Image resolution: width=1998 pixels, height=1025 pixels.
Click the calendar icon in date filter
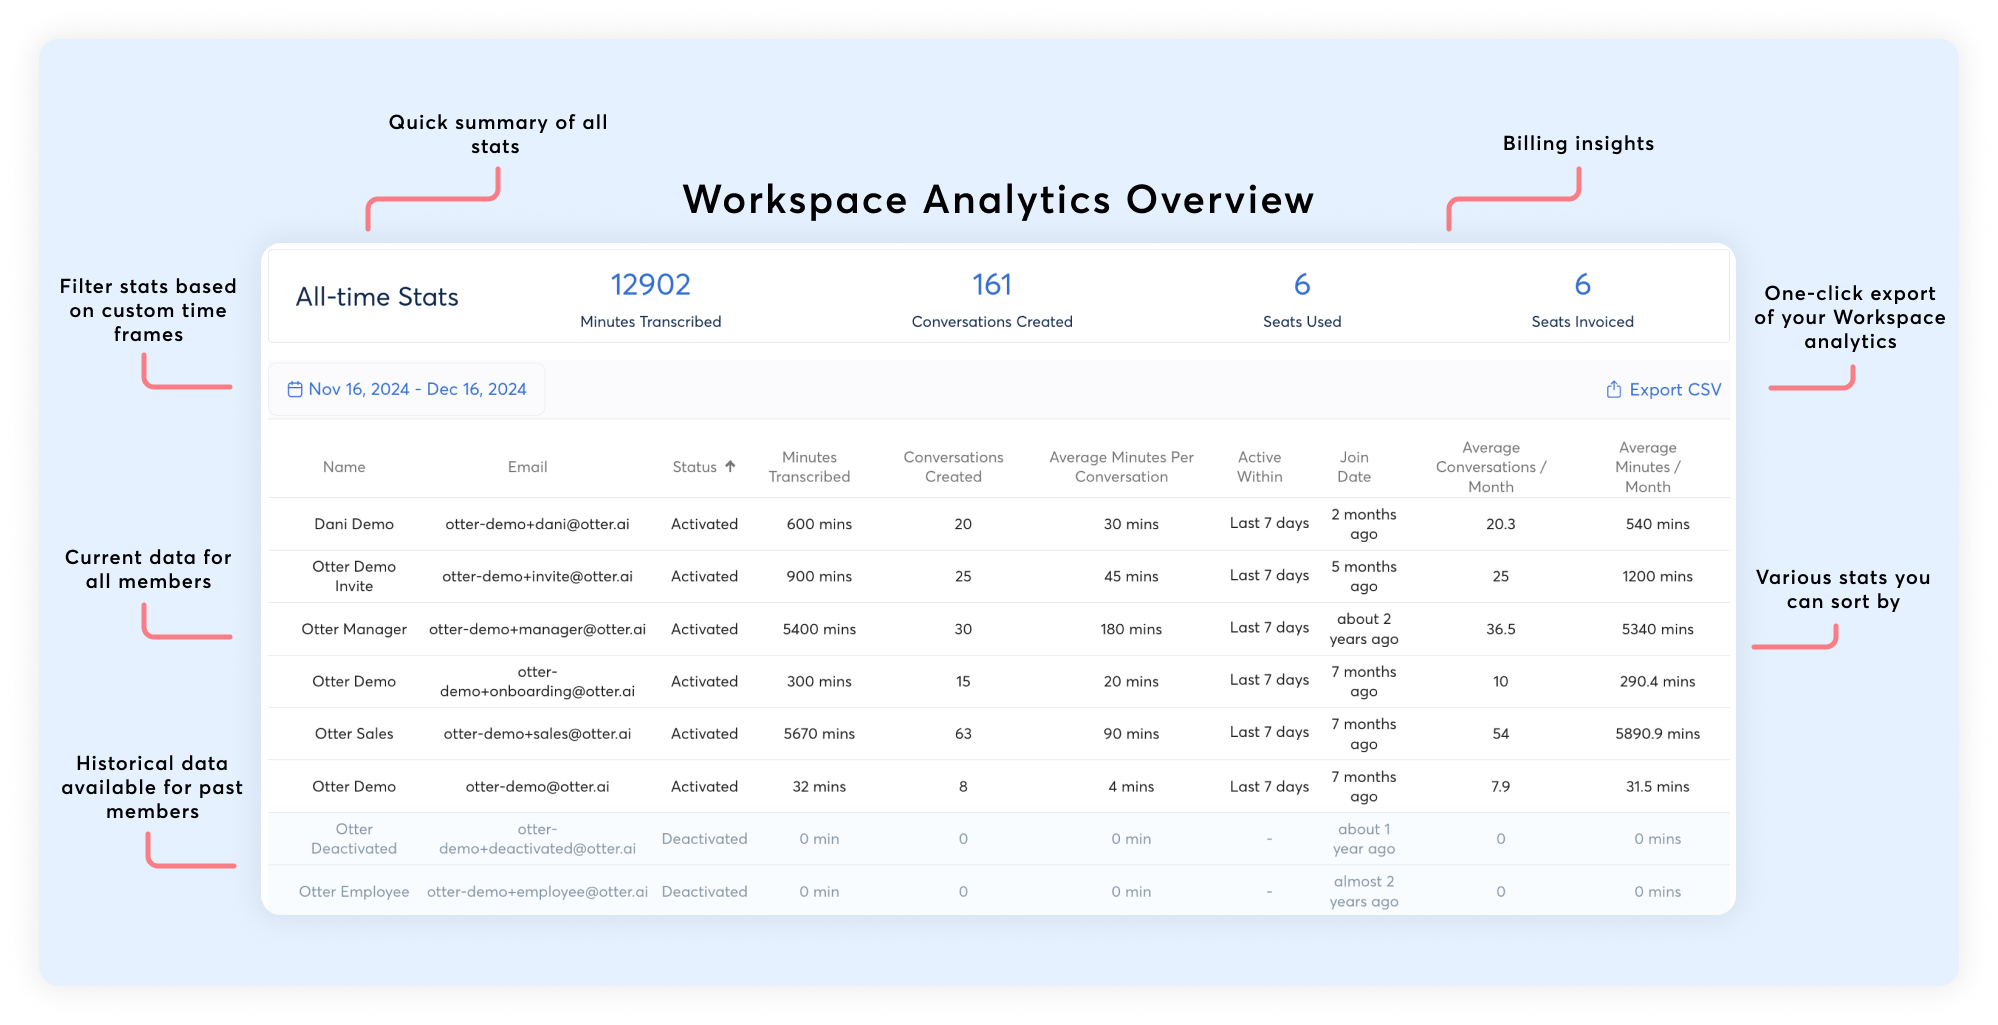tap(295, 389)
